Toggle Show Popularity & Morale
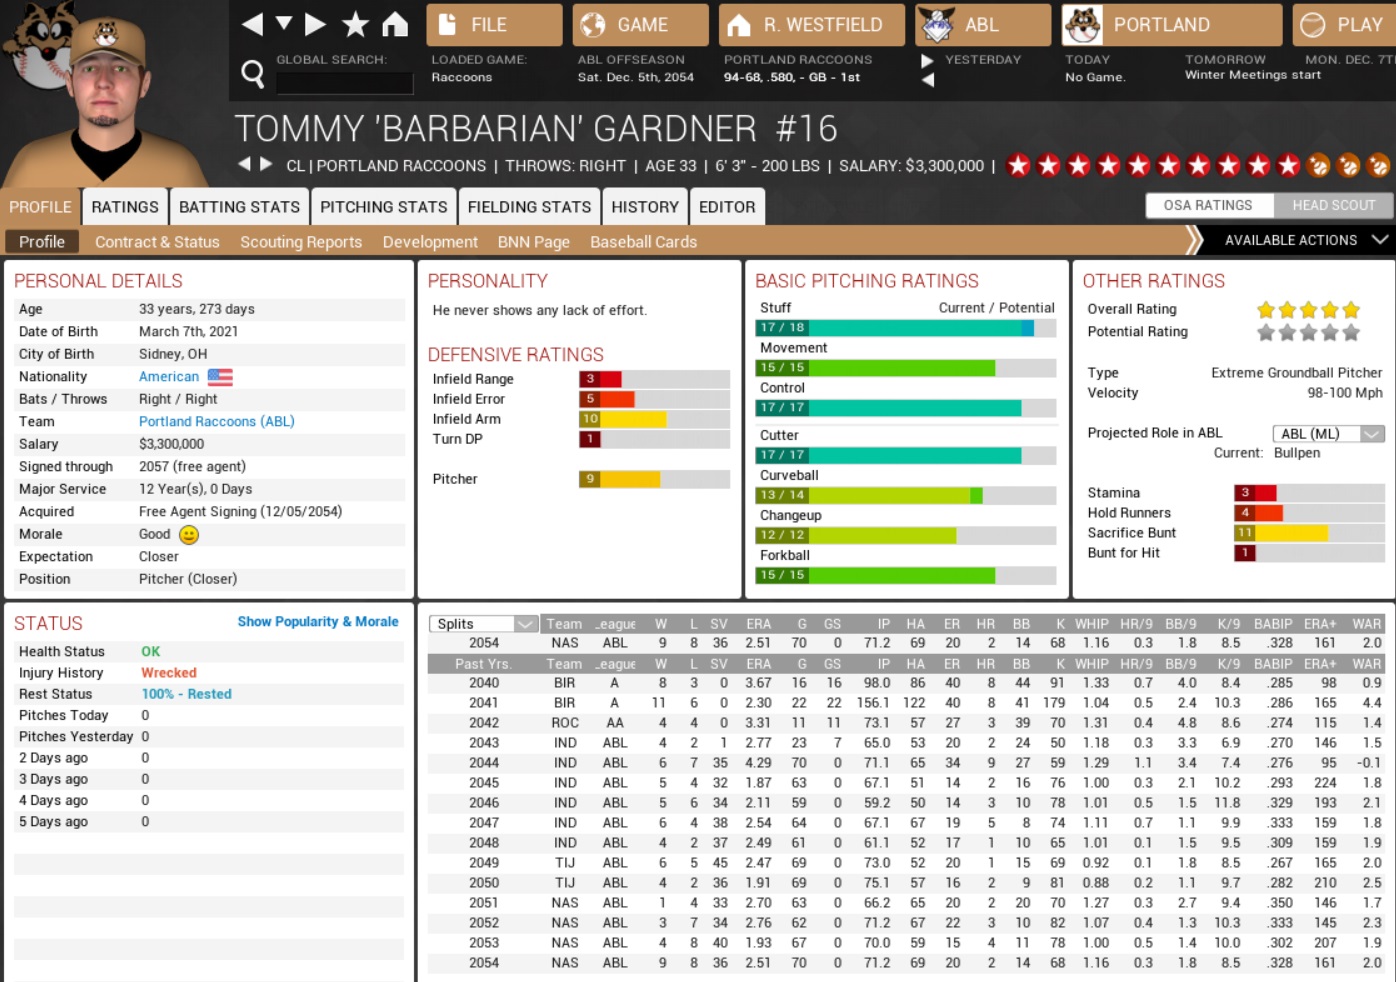This screenshot has width=1396, height=982. coord(318,621)
